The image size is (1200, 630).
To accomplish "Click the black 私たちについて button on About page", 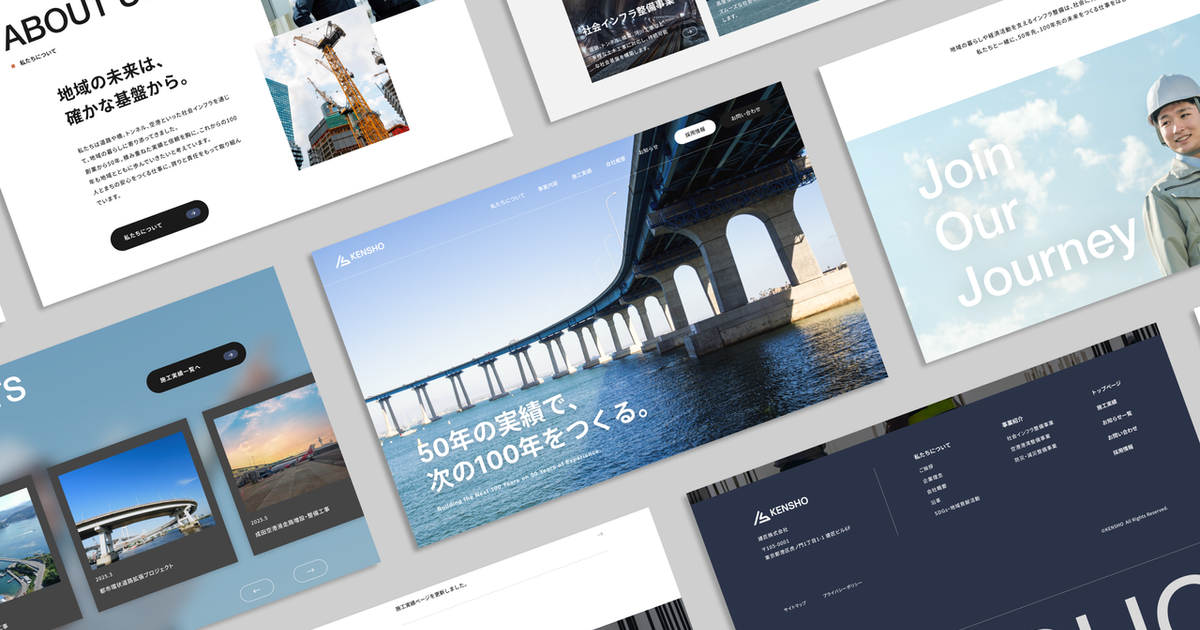I will [159, 225].
